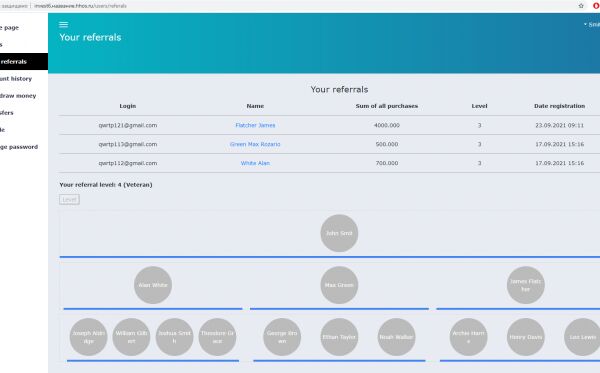Open the transfers sidebar item
Viewport: 600px width, 373px height.
[7, 113]
